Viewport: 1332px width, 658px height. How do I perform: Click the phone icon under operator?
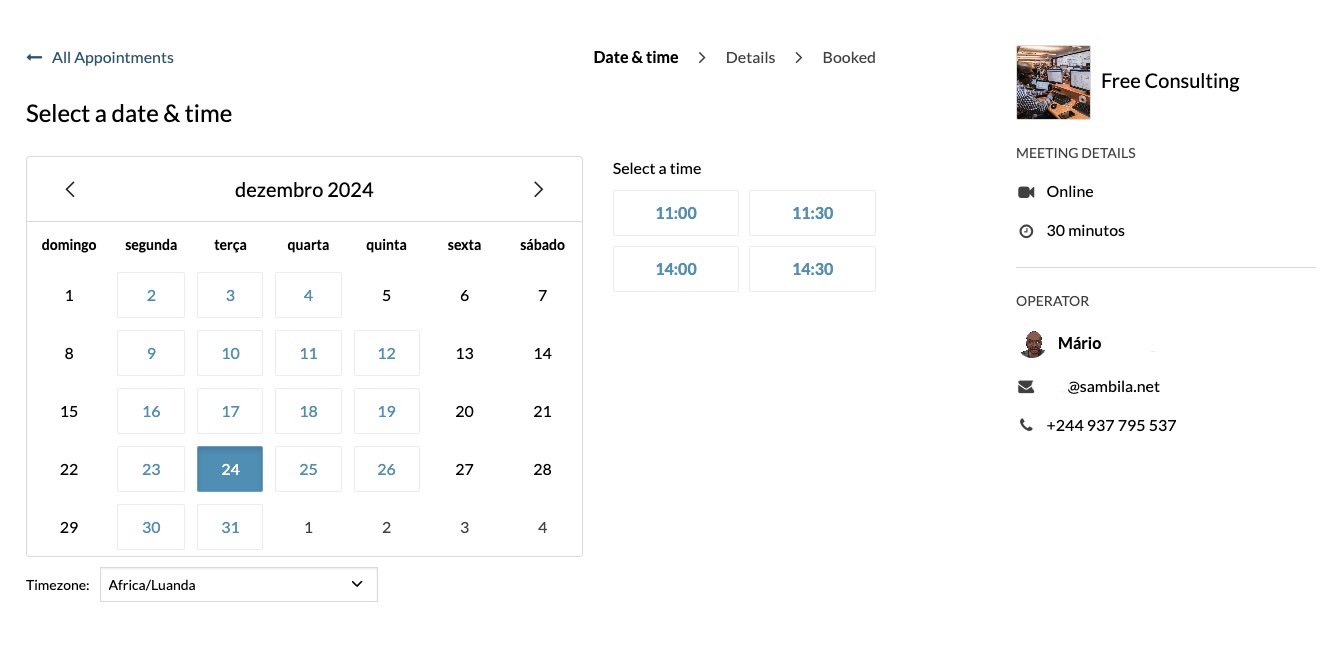coord(1025,425)
